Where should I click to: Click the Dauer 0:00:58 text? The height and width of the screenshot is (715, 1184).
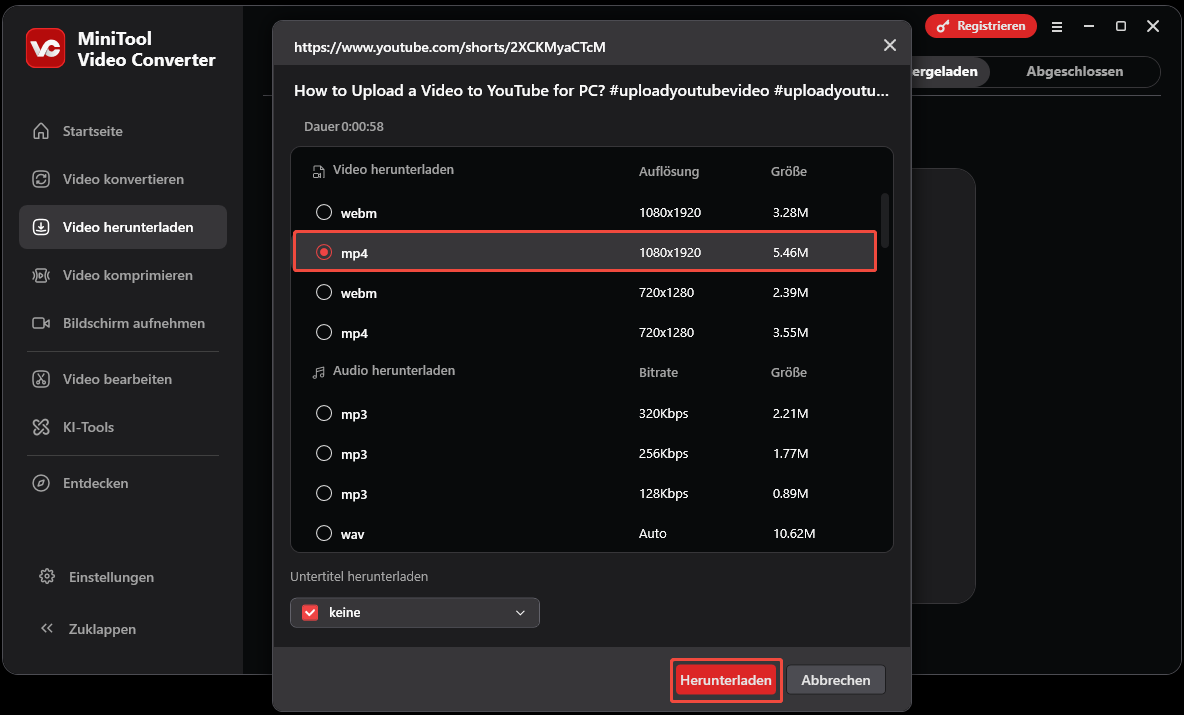344,126
